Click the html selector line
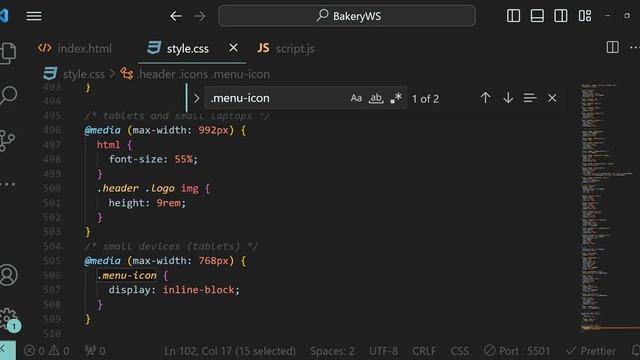640x360 pixels. pos(114,144)
